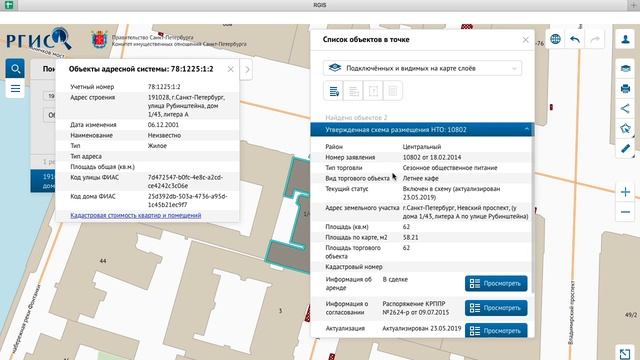Click Просмотреть for Актуализация row
The image size is (640, 360).
coord(496,330)
